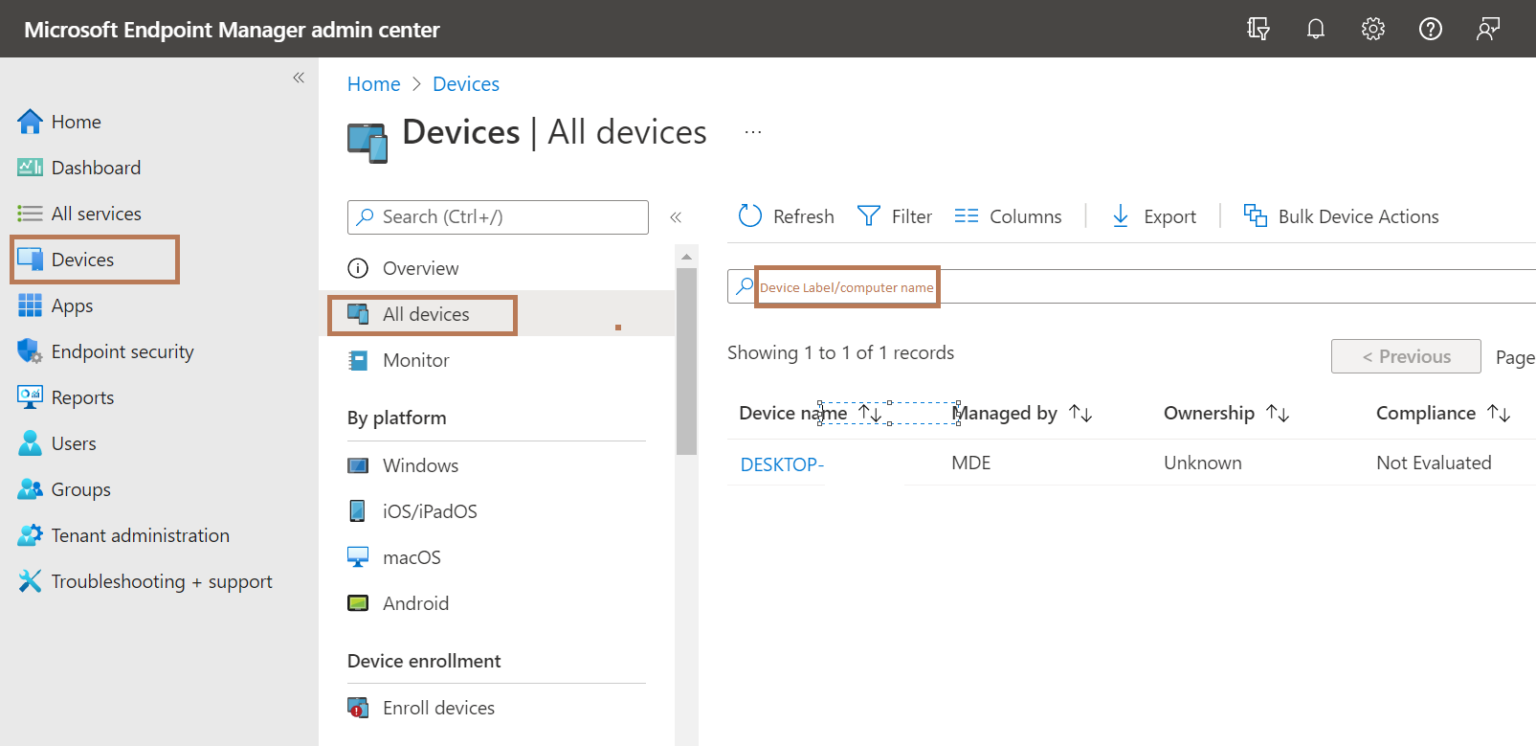
Task: Open Enroll devices
Action: coord(438,708)
